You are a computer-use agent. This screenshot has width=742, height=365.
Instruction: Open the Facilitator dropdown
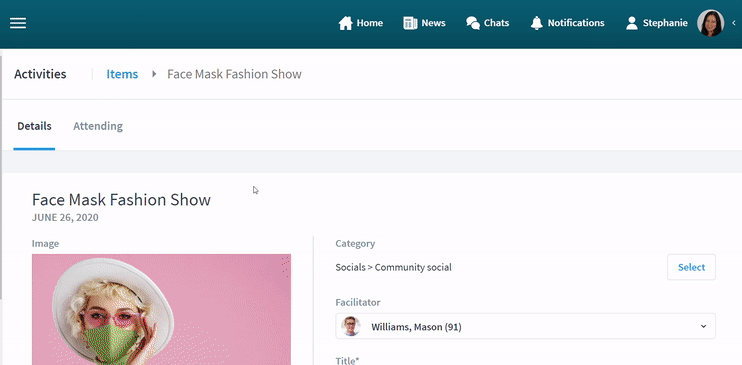point(525,326)
